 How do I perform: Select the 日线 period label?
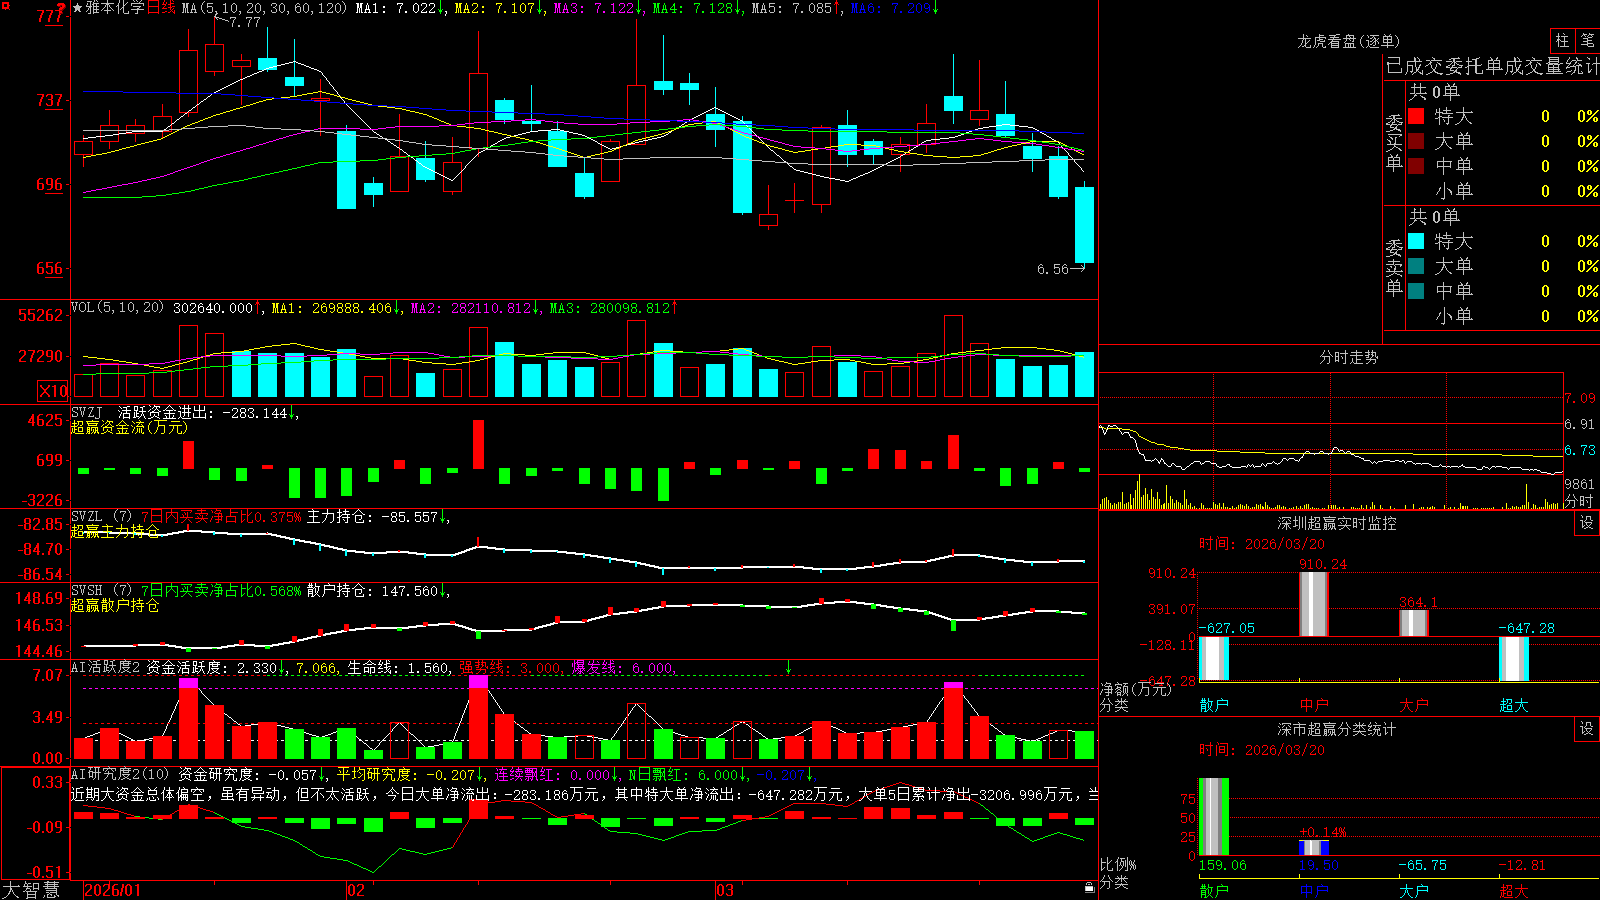(x=161, y=8)
